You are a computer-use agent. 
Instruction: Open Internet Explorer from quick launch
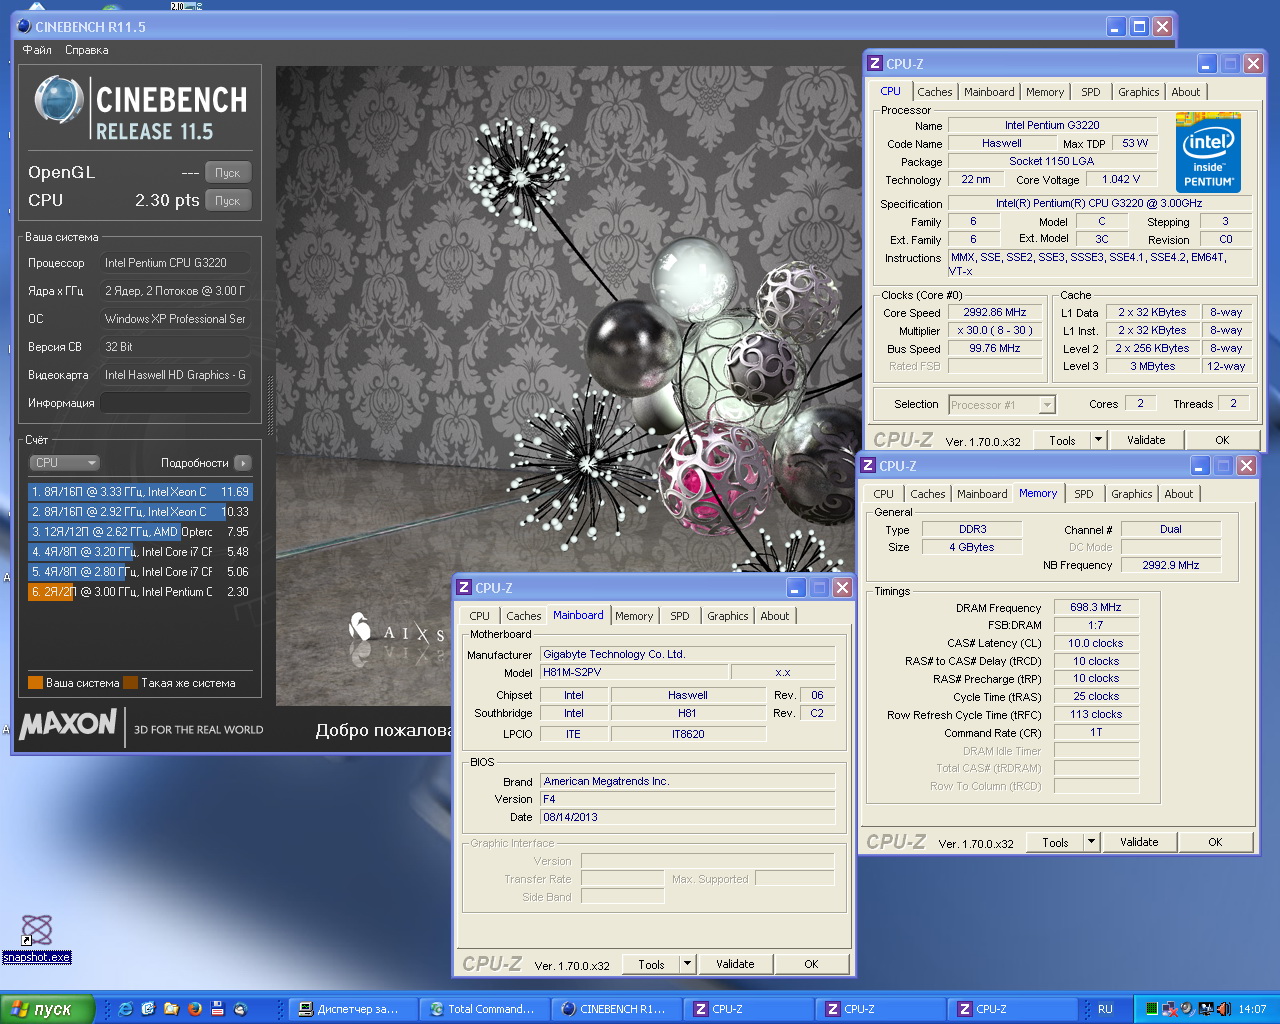click(x=125, y=1009)
